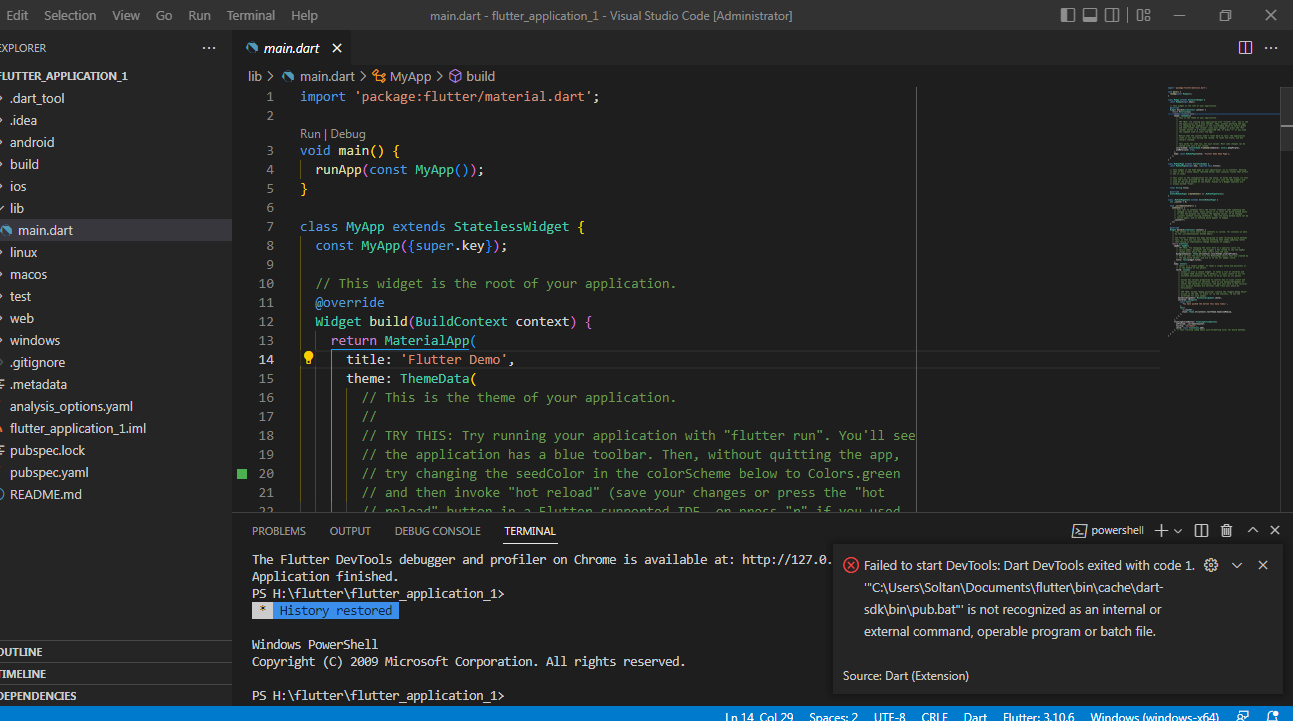The image size is (1293, 721).
Task: Open the Help menu
Action: [x=304, y=15]
